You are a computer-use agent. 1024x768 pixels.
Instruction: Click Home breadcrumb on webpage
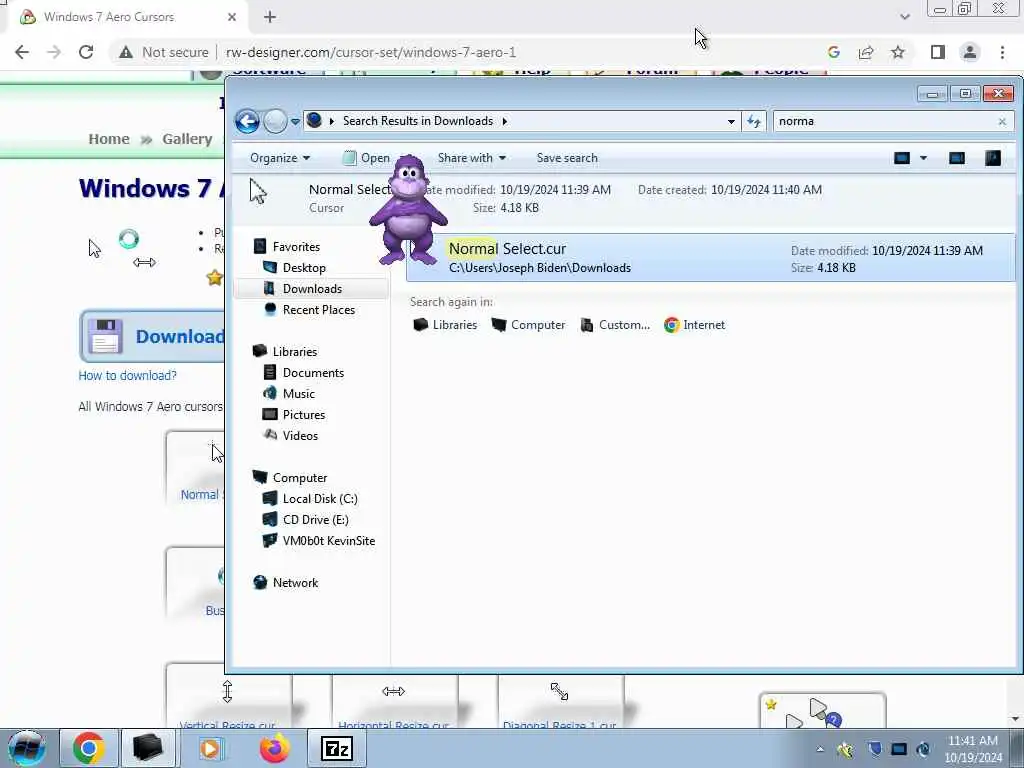pyautogui.click(x=109, y=139)
